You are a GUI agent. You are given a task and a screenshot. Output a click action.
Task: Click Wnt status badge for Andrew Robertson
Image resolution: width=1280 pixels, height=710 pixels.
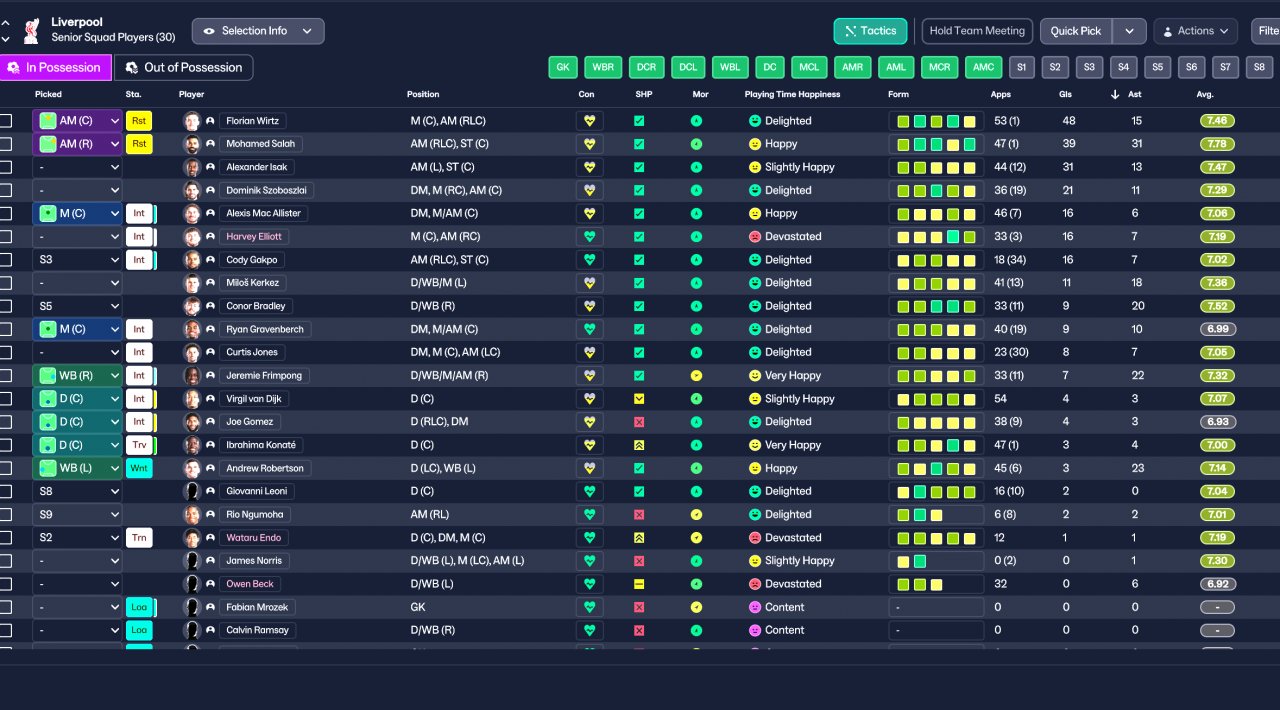tap(139, 468)
